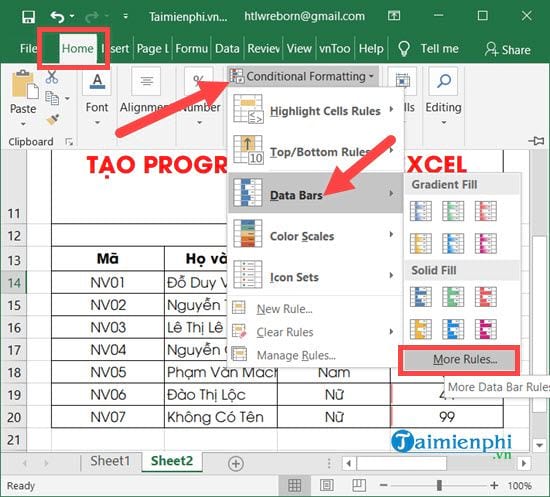Add a new sheet with plus icon
Viewport: 550px width, 497px height.
(236, 463)
